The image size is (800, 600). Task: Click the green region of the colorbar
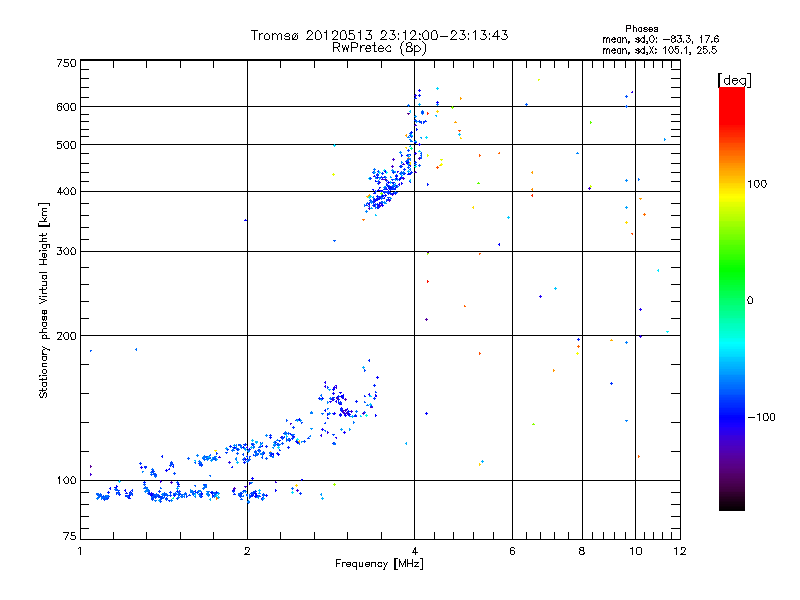[x=732, y=270]
